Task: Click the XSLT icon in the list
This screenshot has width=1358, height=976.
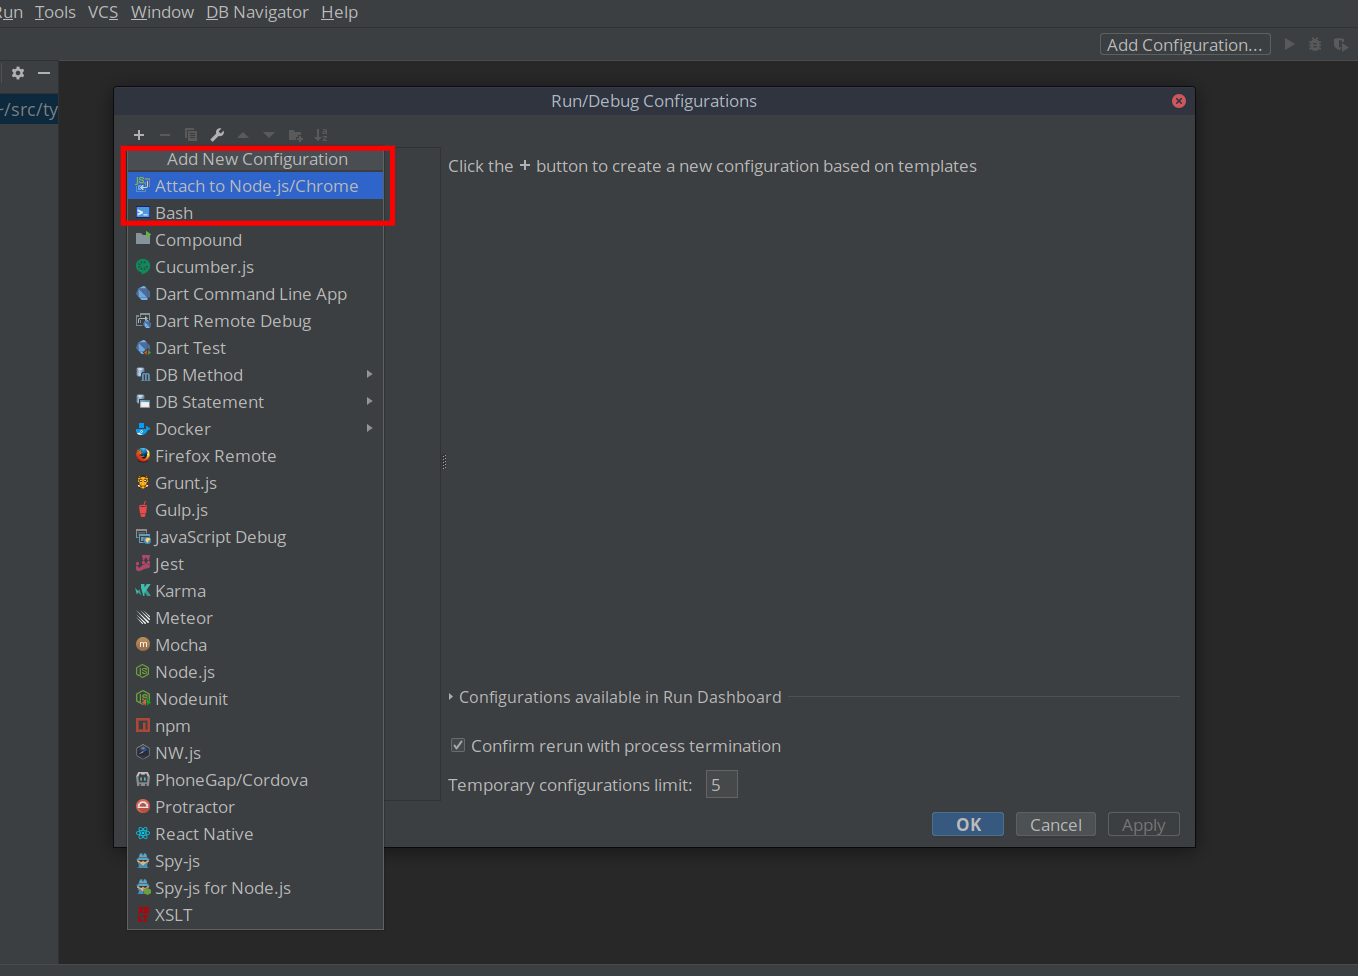Action: pyautogui.click(x=143, y=915)
